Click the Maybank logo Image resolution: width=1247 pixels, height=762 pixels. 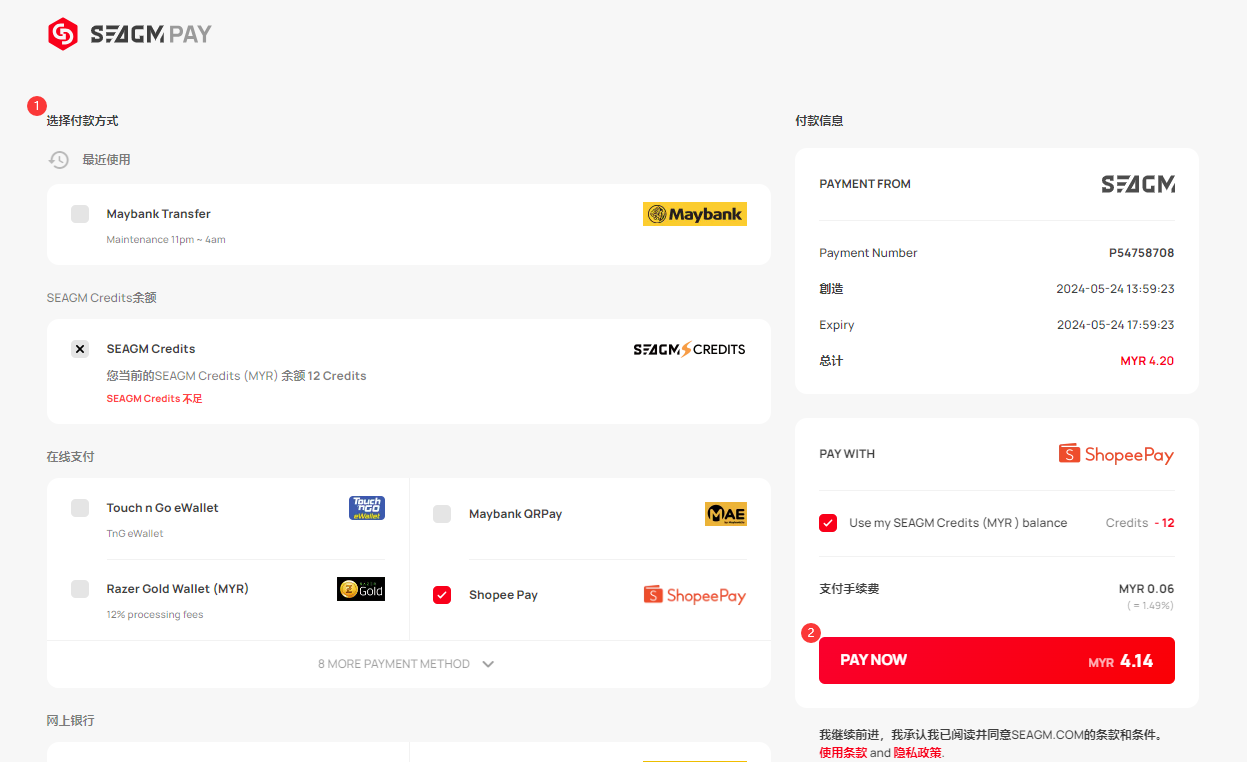(695, 214)
